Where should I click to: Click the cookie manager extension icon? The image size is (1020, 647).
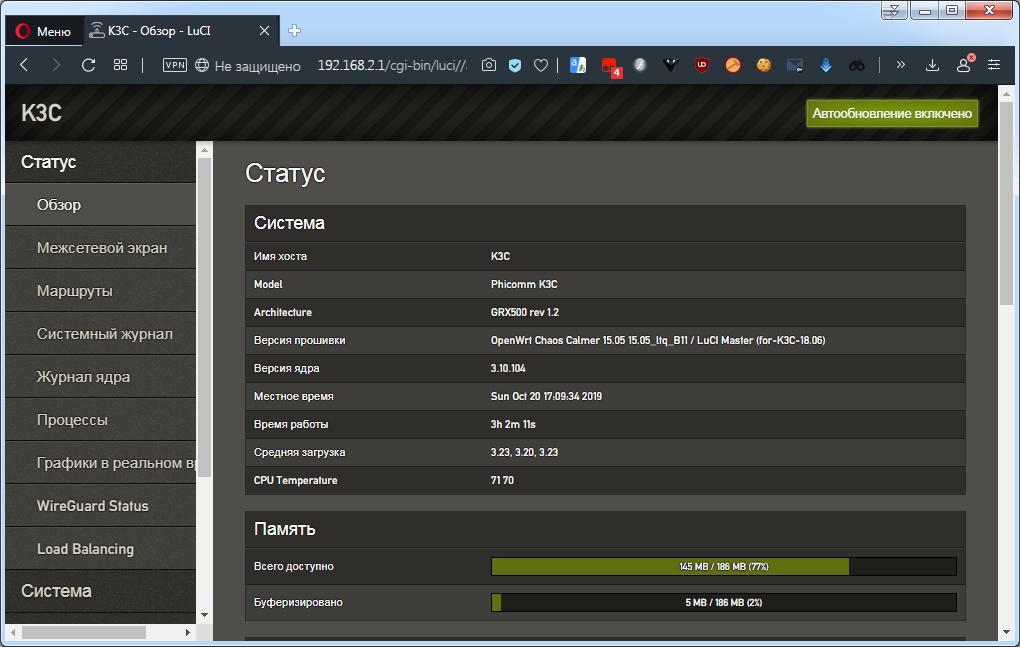pos(764,64)
